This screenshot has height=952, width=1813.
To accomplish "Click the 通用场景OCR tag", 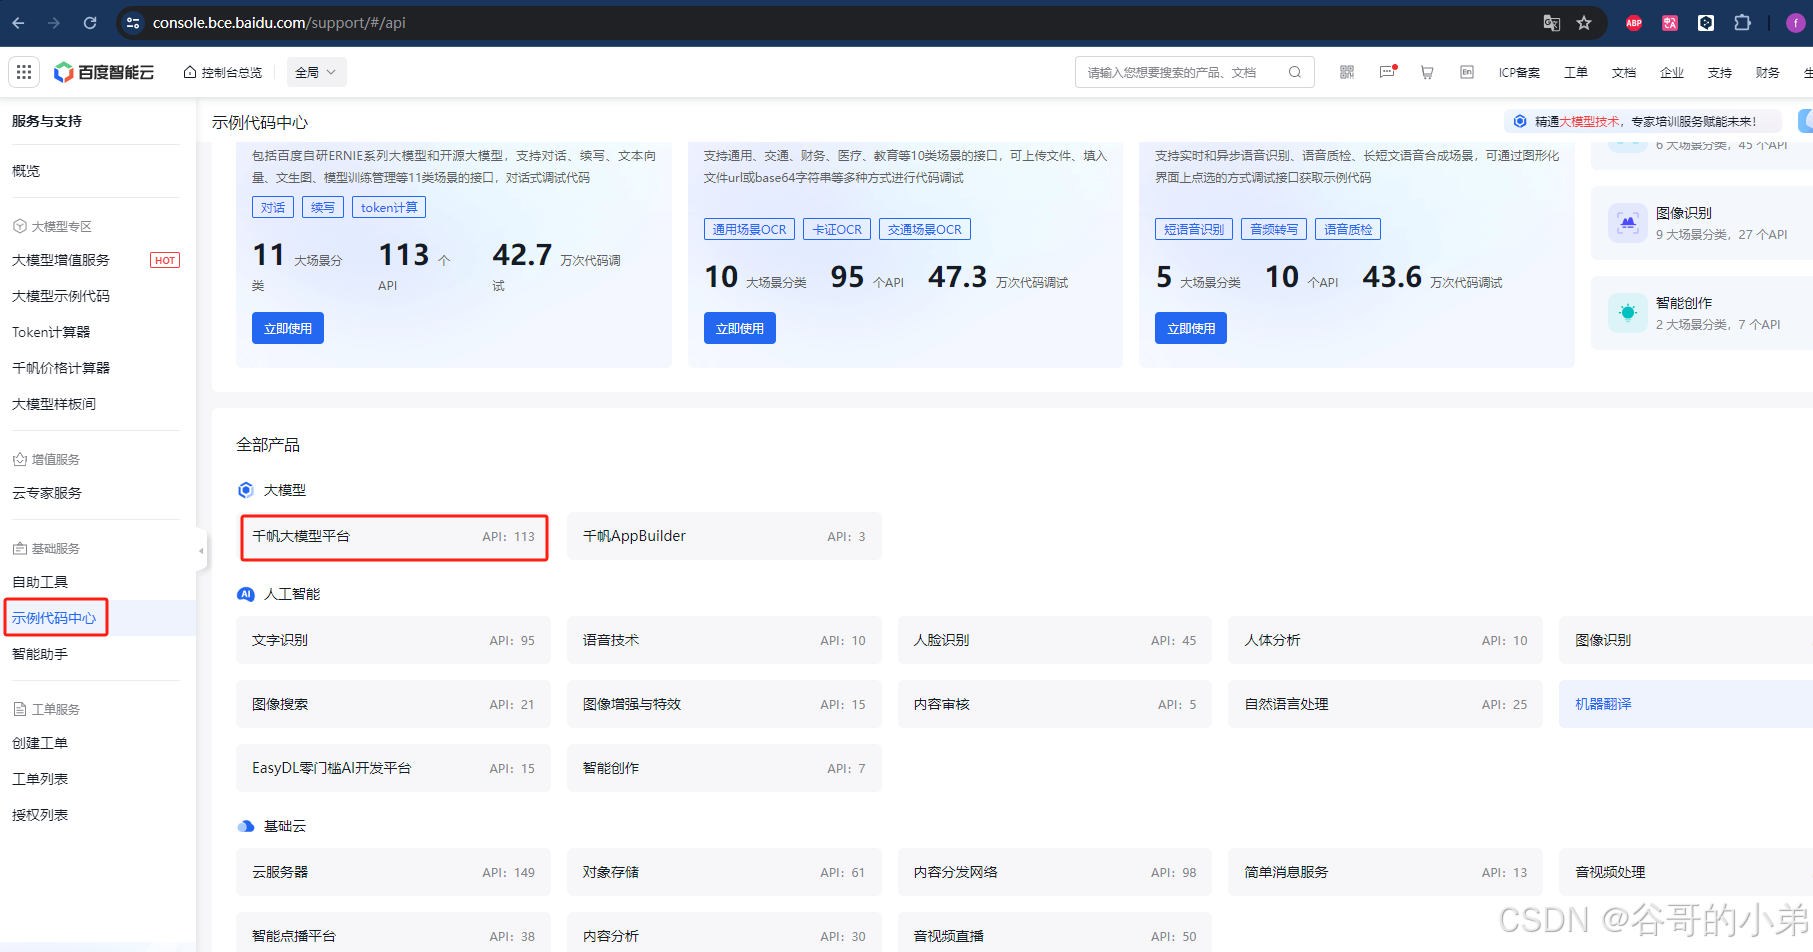I will pyautogui.click(x=749, y=229).
